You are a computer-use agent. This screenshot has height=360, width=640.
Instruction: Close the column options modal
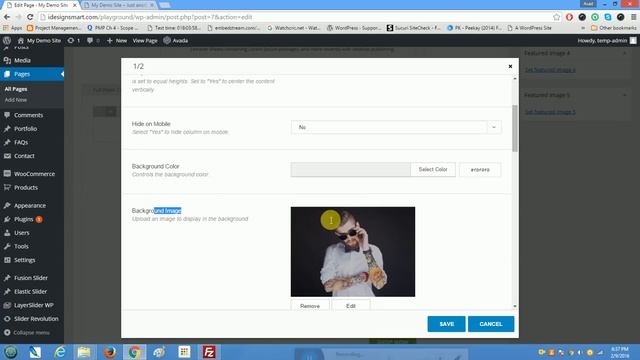510,66
